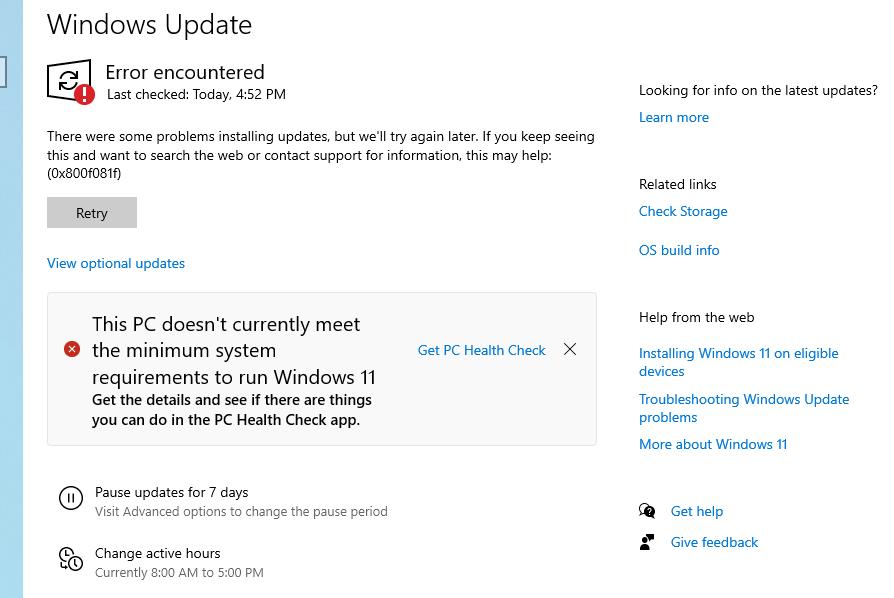The height and width of the screenshot is (598, 894).
Task: Open View optional updates
Action: click(x=116, y=263)
